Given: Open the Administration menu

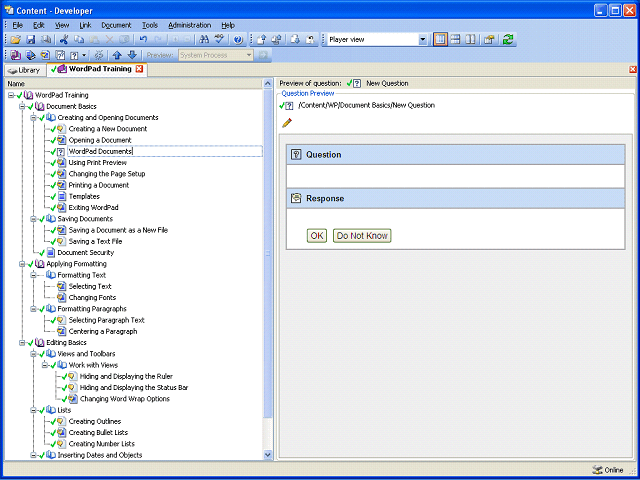Looking at the screenshot, I should (189, 25).
